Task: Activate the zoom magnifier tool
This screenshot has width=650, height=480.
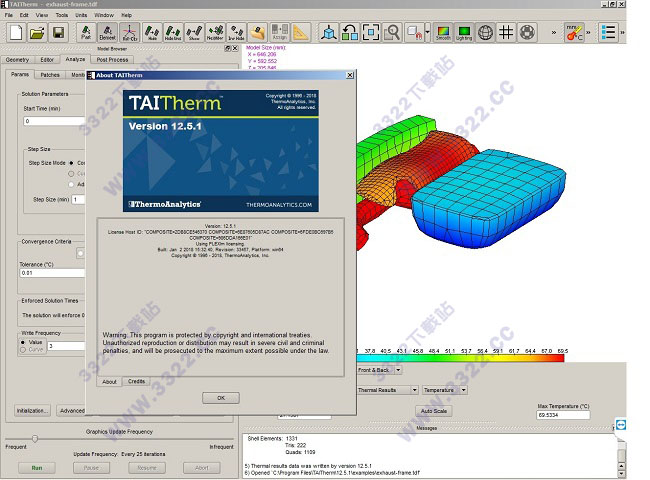Action: [x=392, y=32]
